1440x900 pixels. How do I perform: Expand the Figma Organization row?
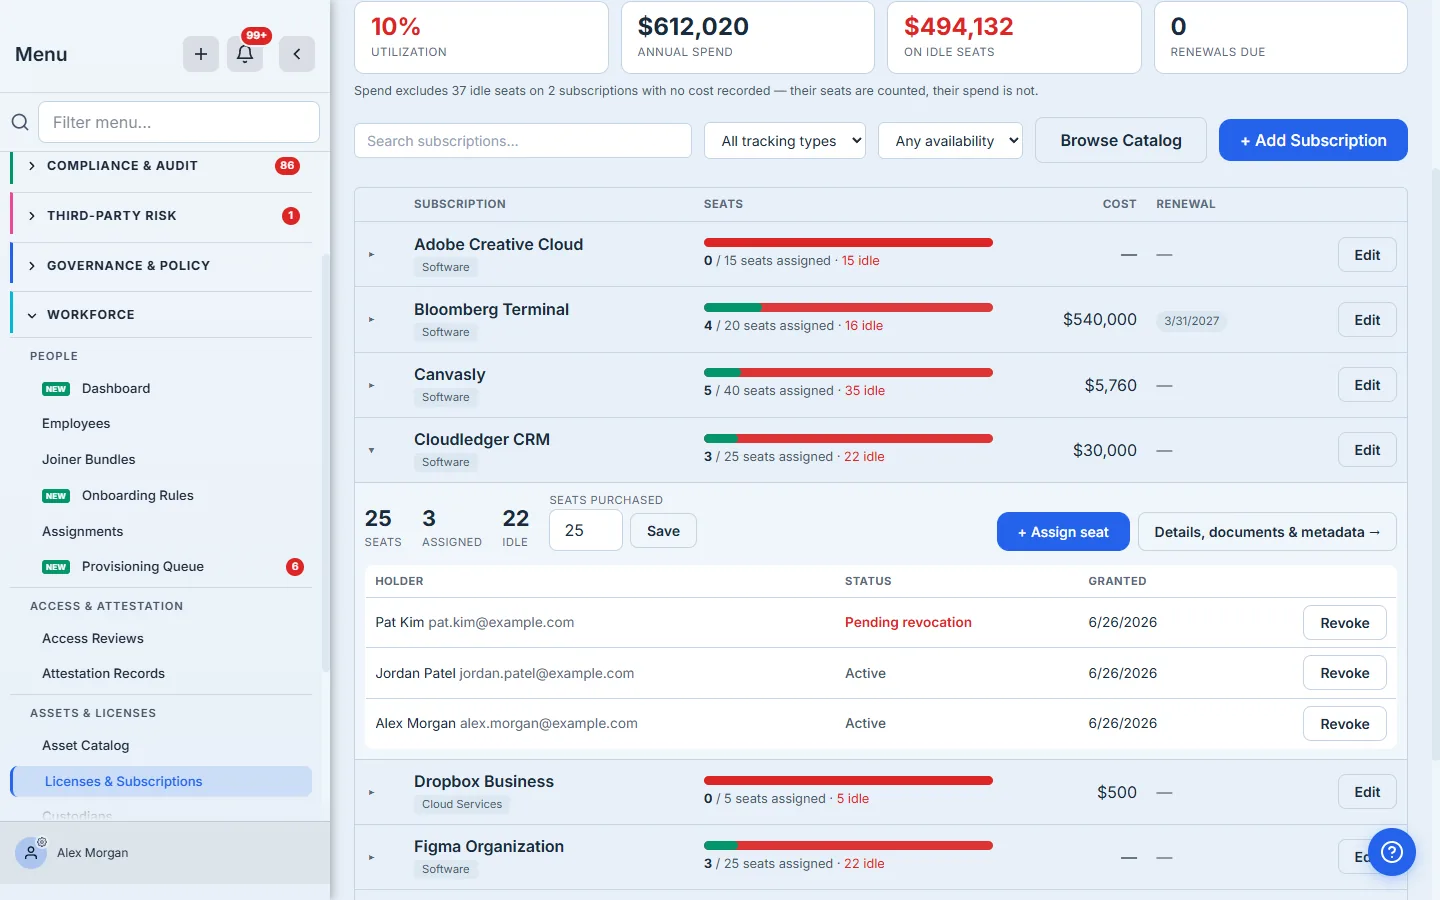[371, 858]
